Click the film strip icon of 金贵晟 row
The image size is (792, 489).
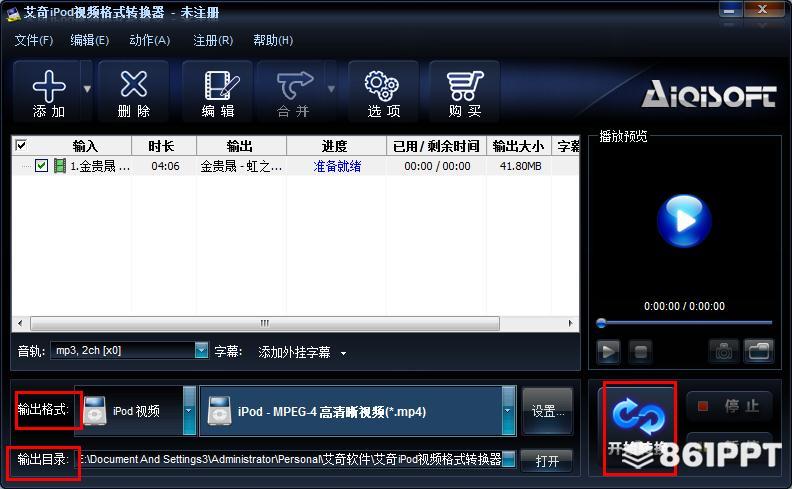point(60,166)
